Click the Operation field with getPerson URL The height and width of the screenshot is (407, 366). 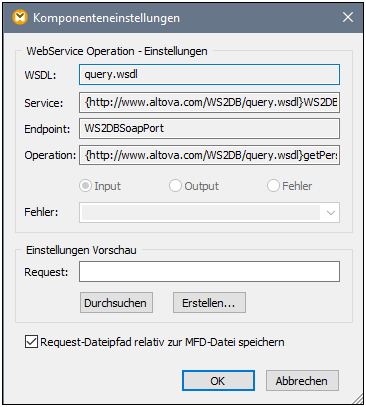click(209, 155)
